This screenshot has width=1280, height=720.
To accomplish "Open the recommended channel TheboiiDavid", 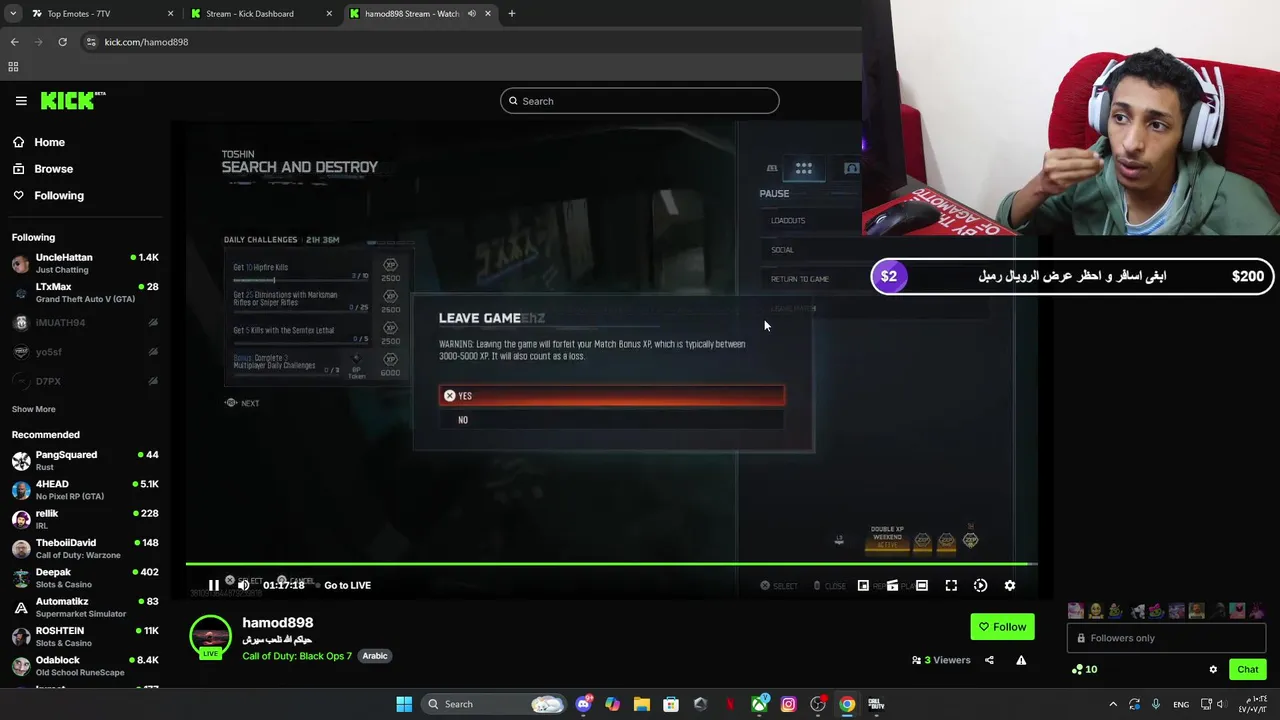I will click(85, 548).
